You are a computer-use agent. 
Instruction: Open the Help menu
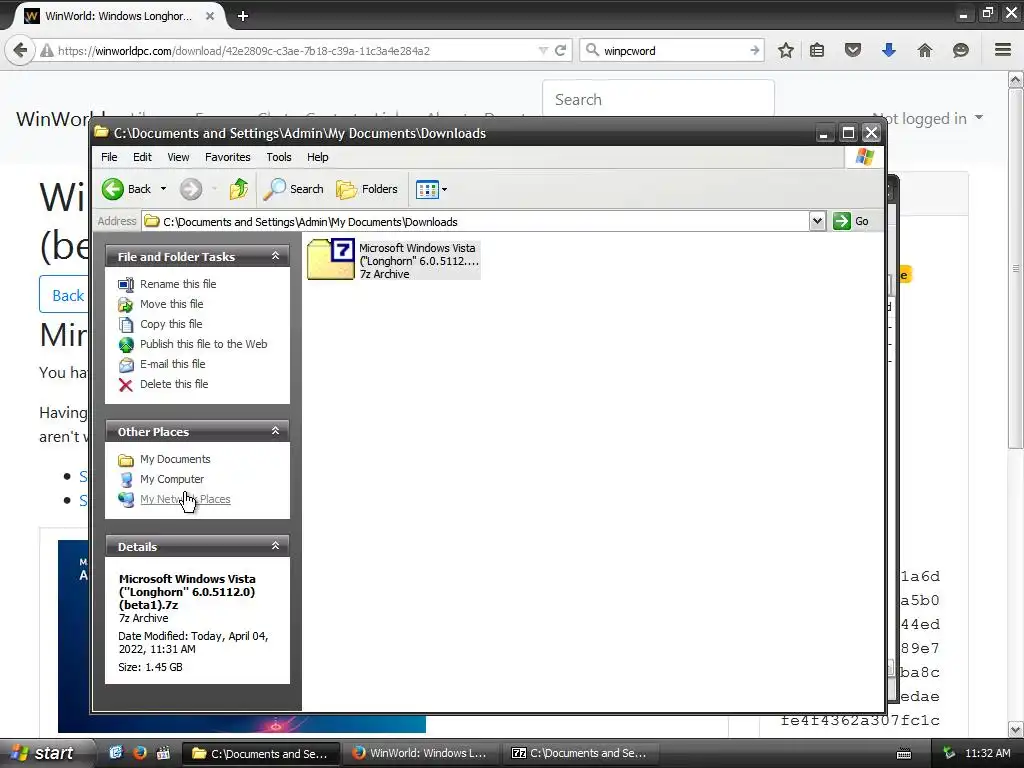click(x=317, y=157)
